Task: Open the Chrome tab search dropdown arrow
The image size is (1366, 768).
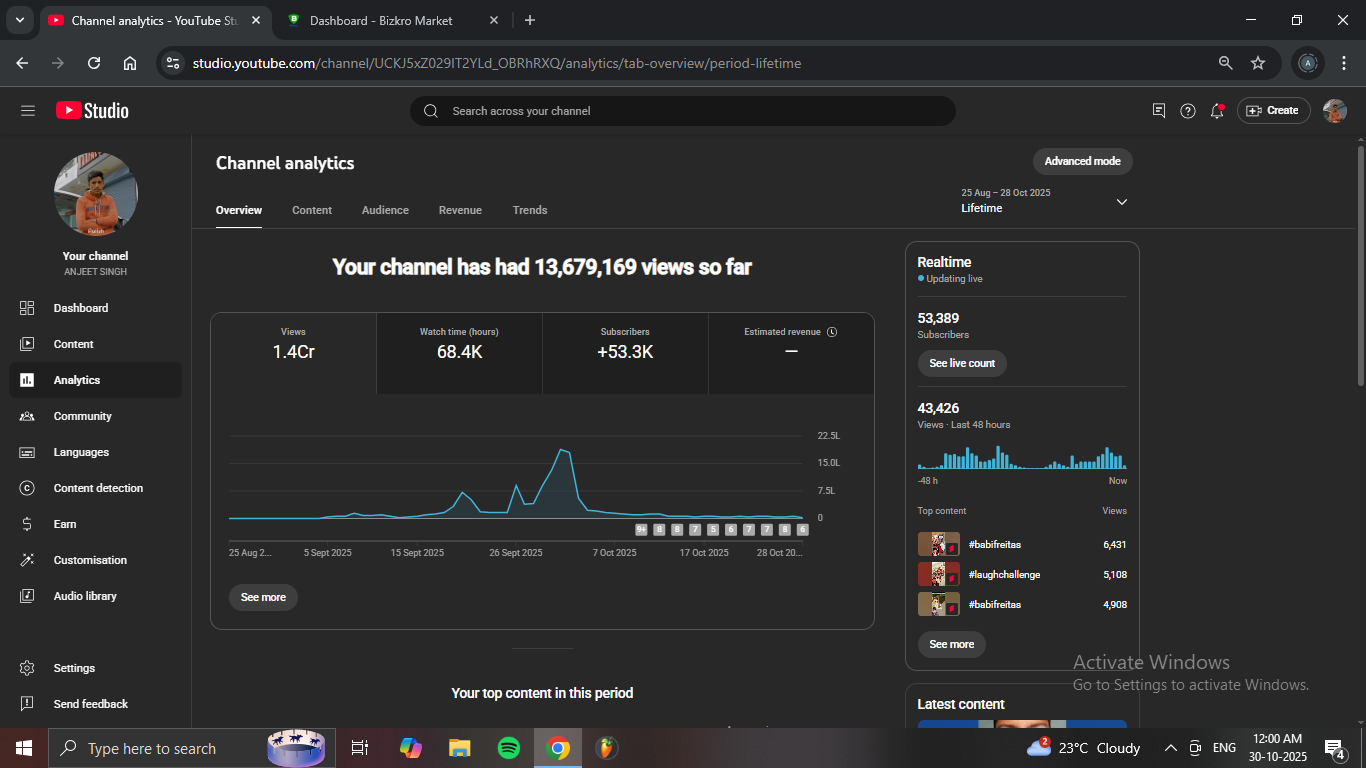Action: 19,20
